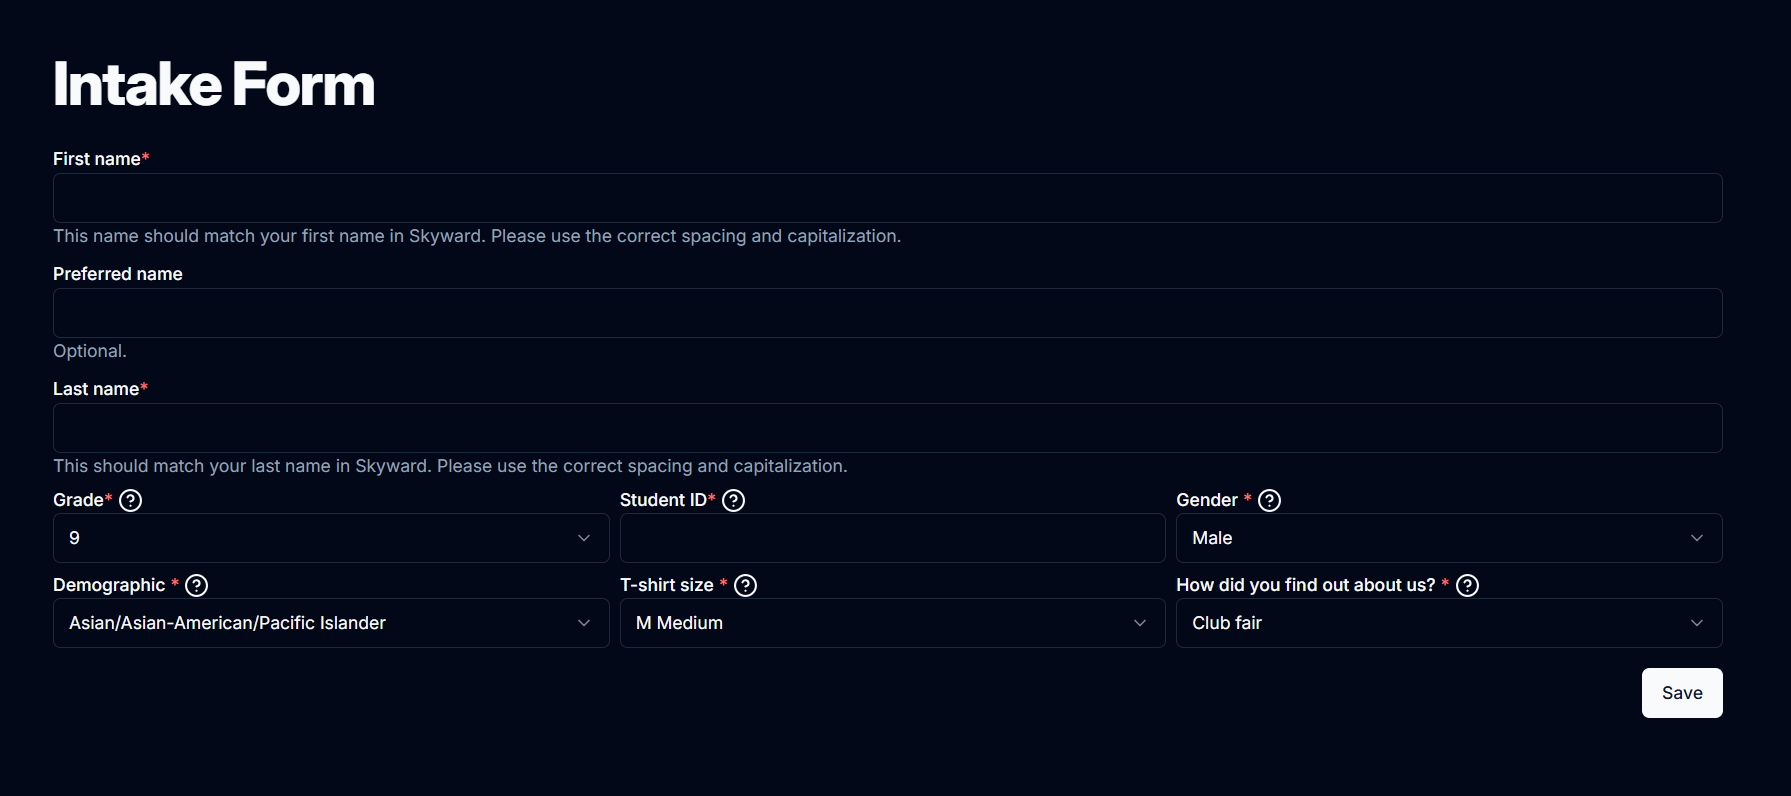Click into the Preferred name input box
Image resolution: width=1791 pixels, height=796 pixels.
887,313
